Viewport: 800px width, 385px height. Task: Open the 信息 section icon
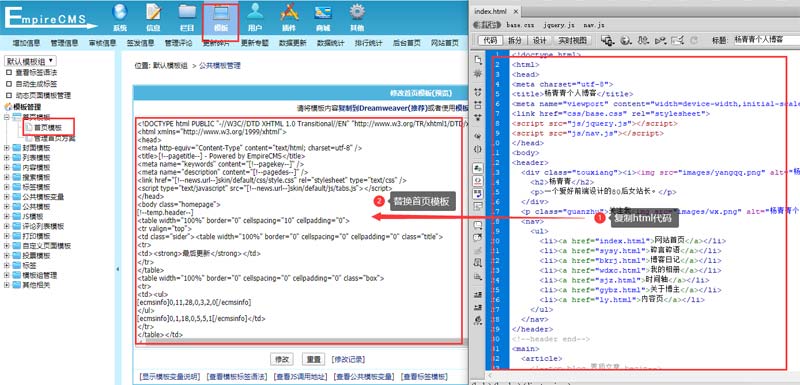[x=153, y=17]
